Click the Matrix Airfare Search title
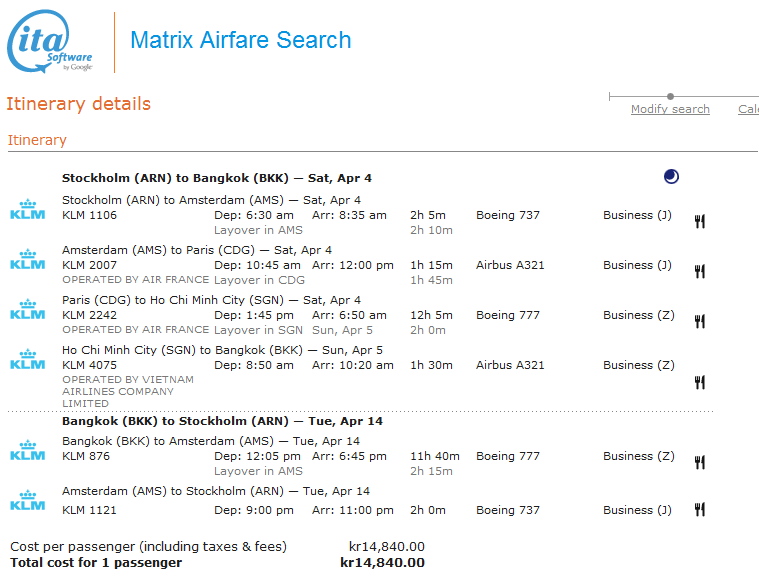 [x=241, y=41]
